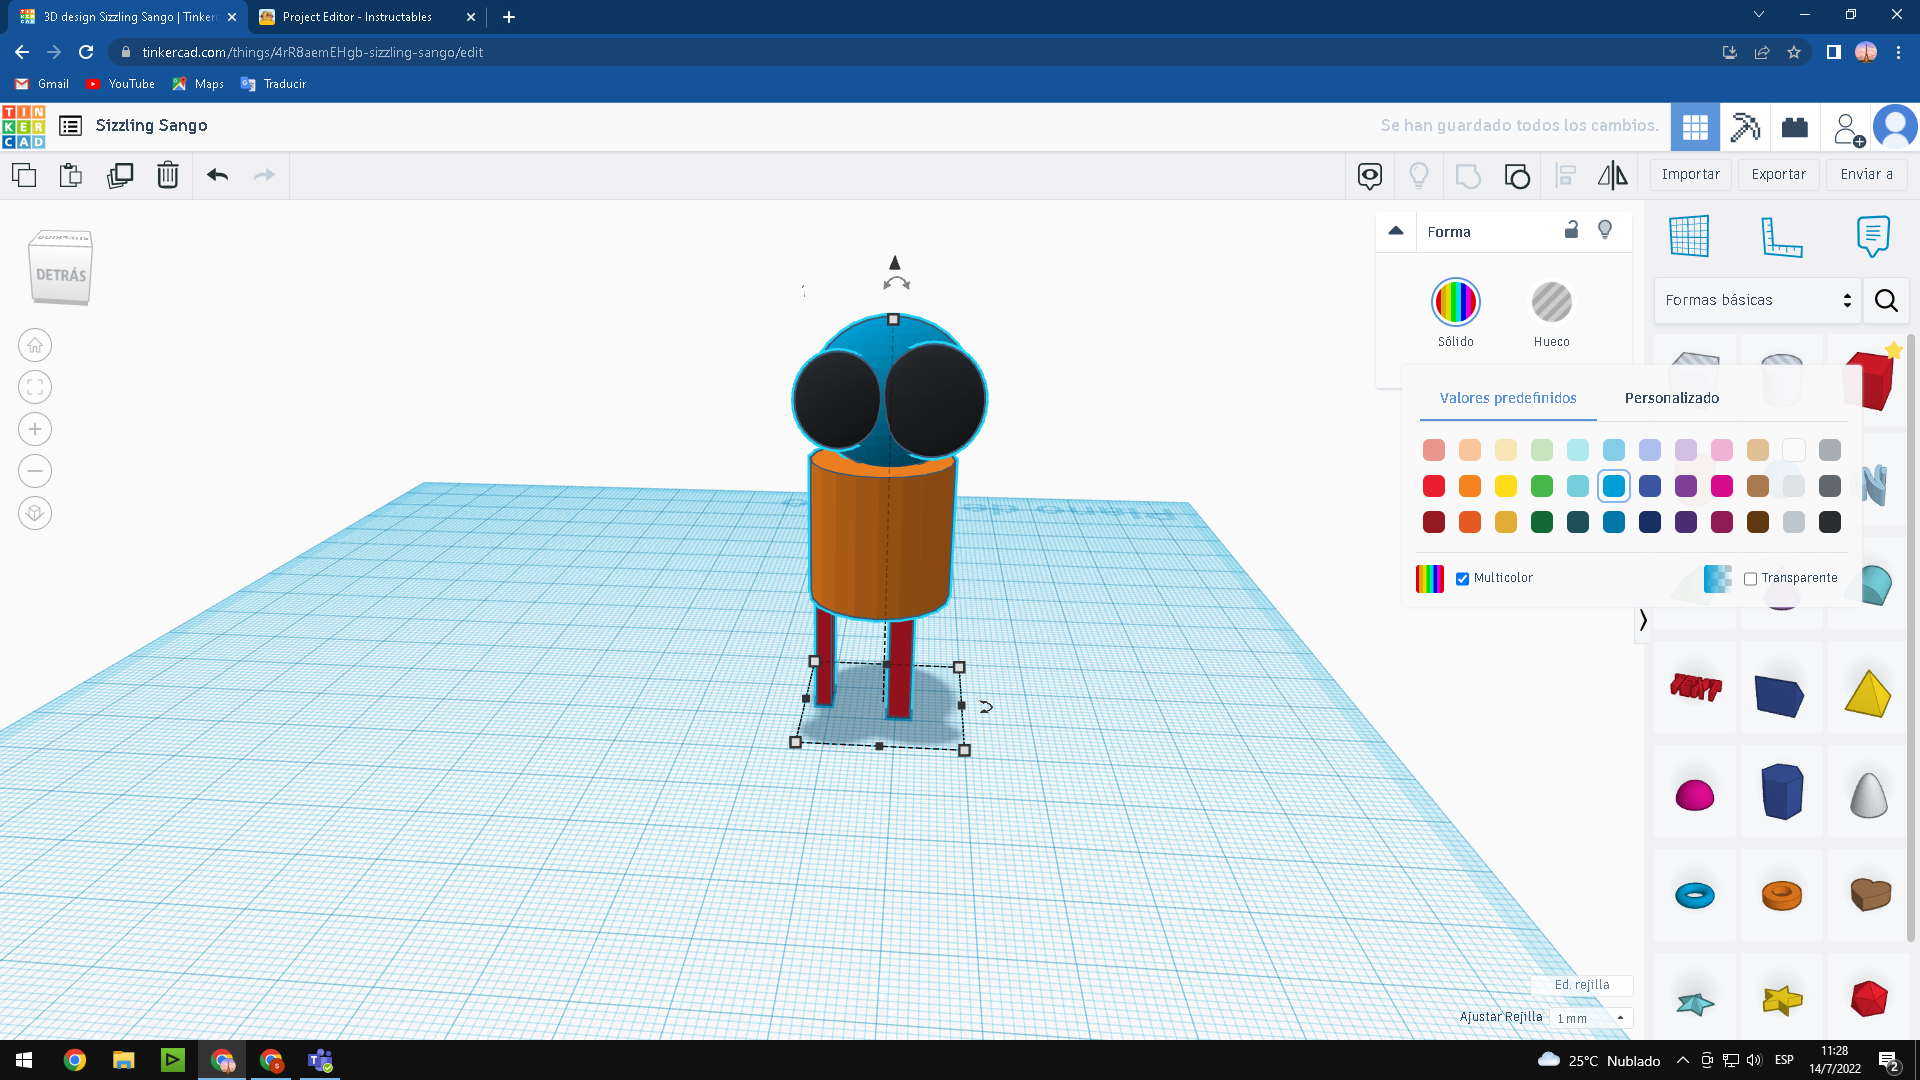1920x1080 pixels.
Task: Enable the Transparente checkbox
Action: (1750, 579)
